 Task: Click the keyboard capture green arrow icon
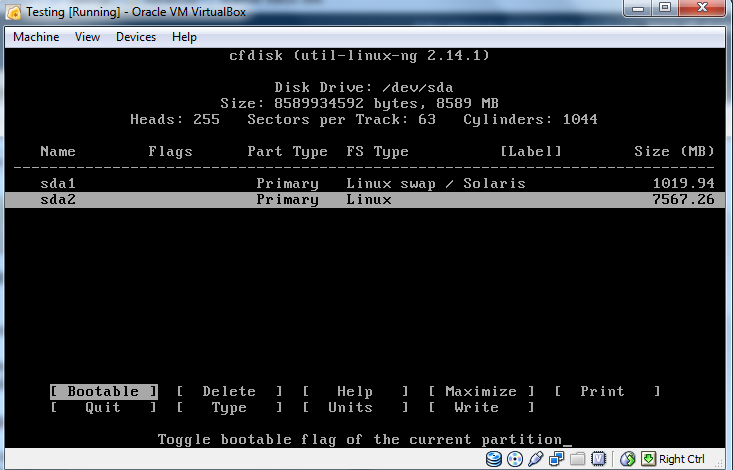(648, 459)
